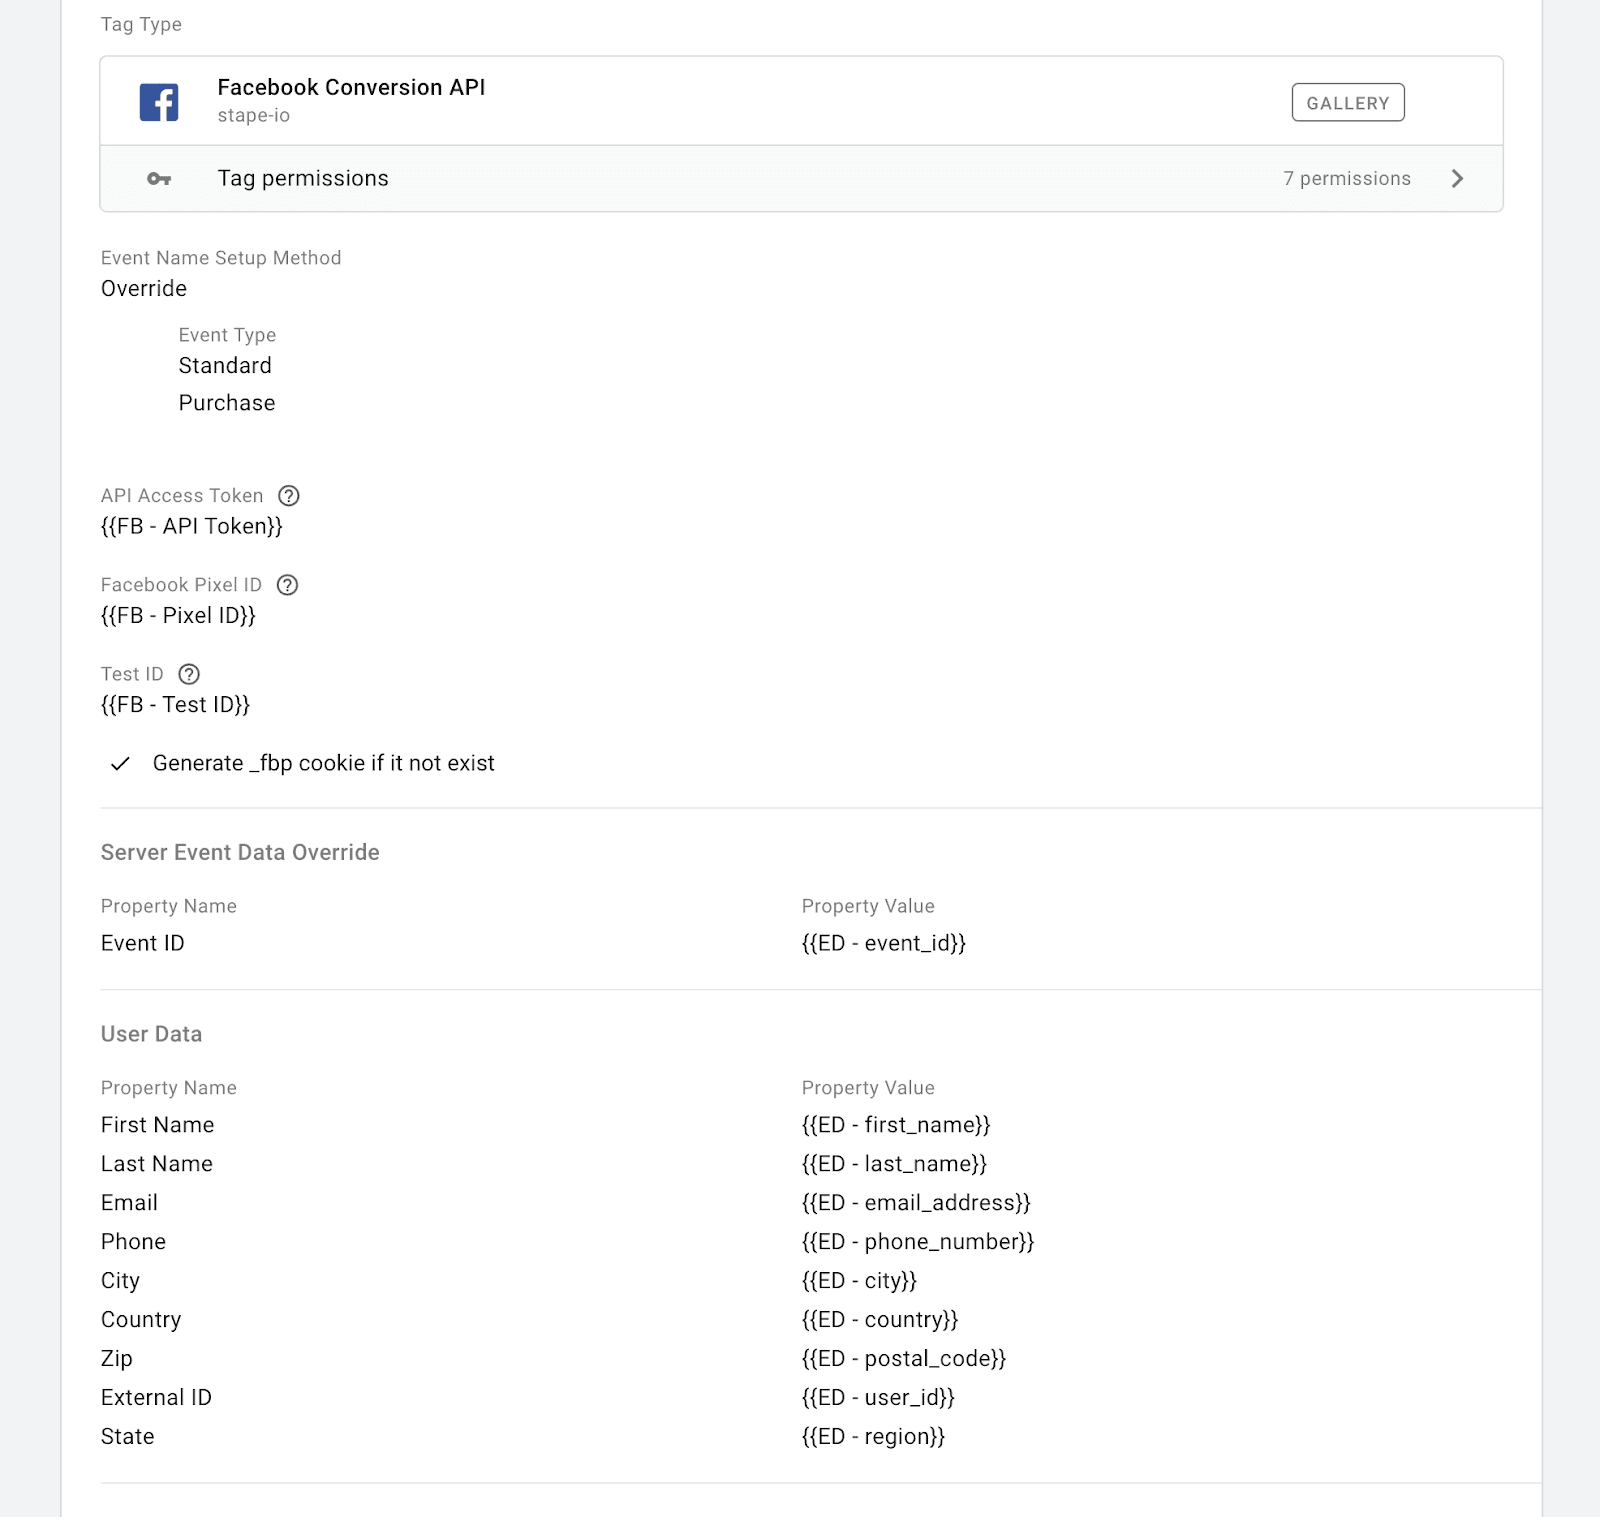
Task: Select the Purchase event option
Action: pos(227,403)
